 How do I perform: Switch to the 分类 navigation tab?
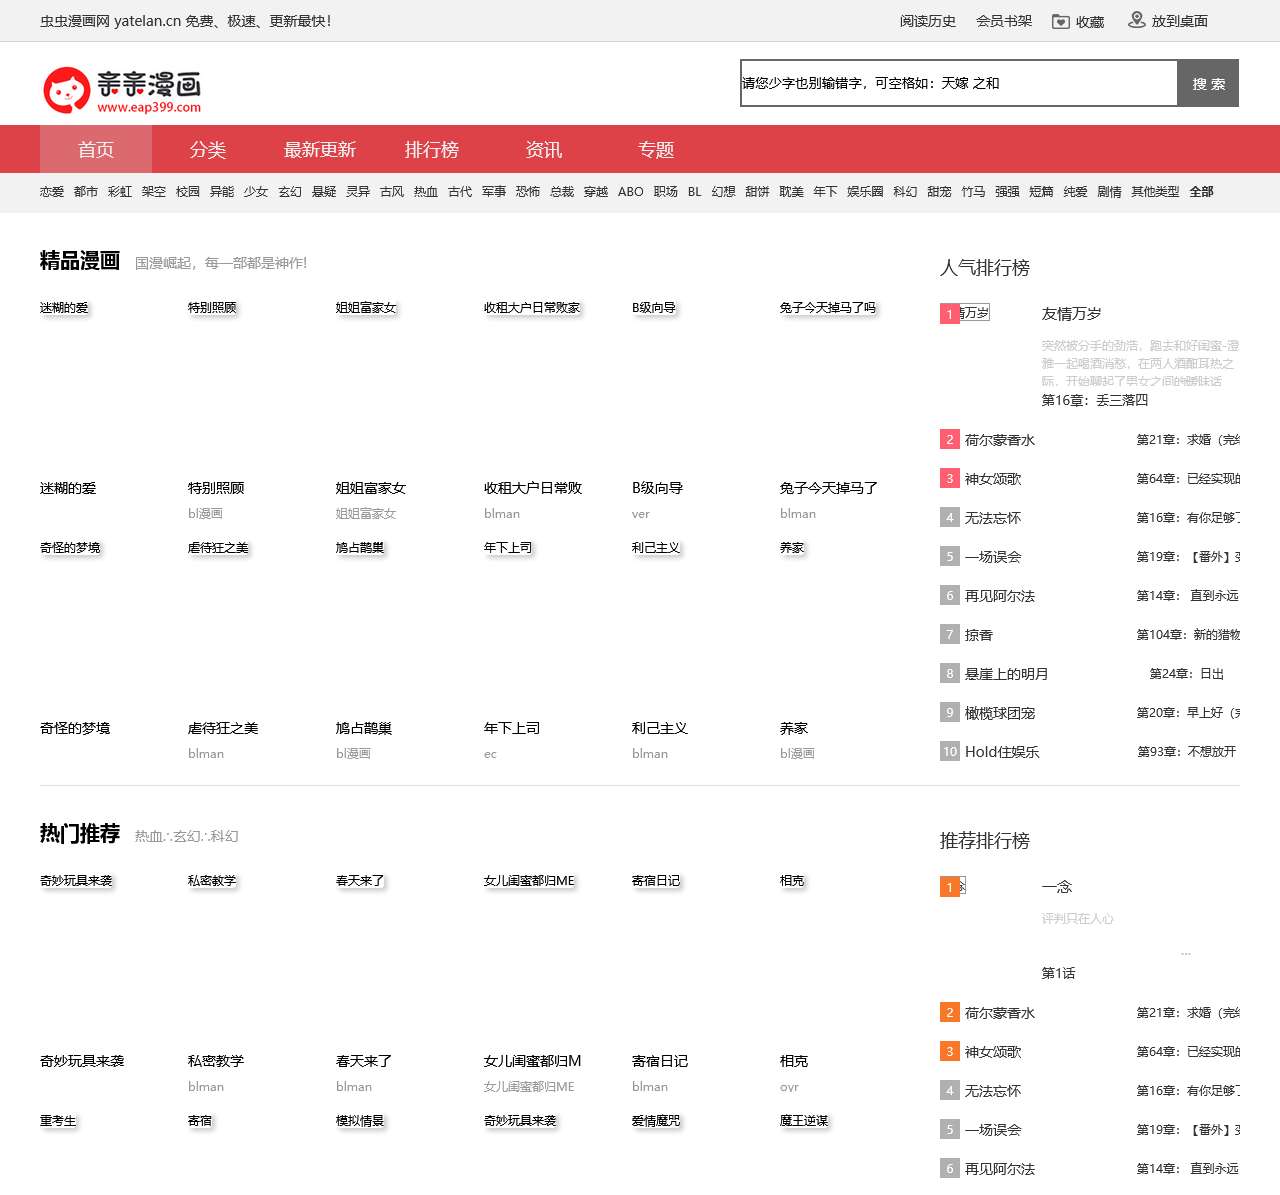[208, 149]
